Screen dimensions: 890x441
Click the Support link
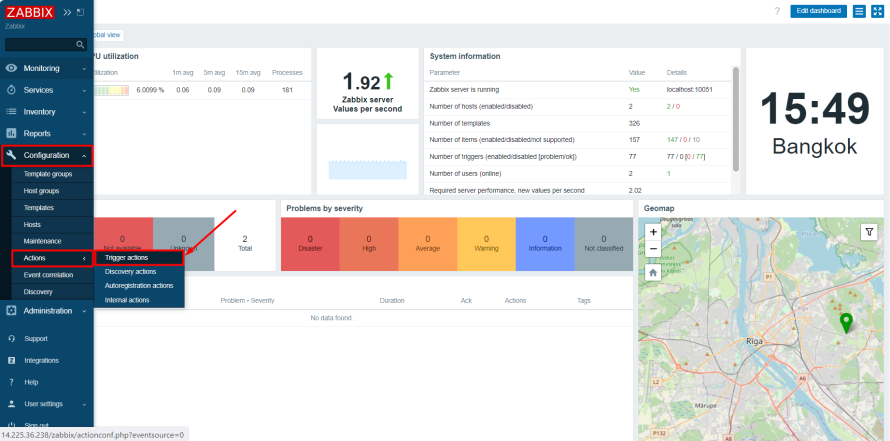[x=36, y=338]
